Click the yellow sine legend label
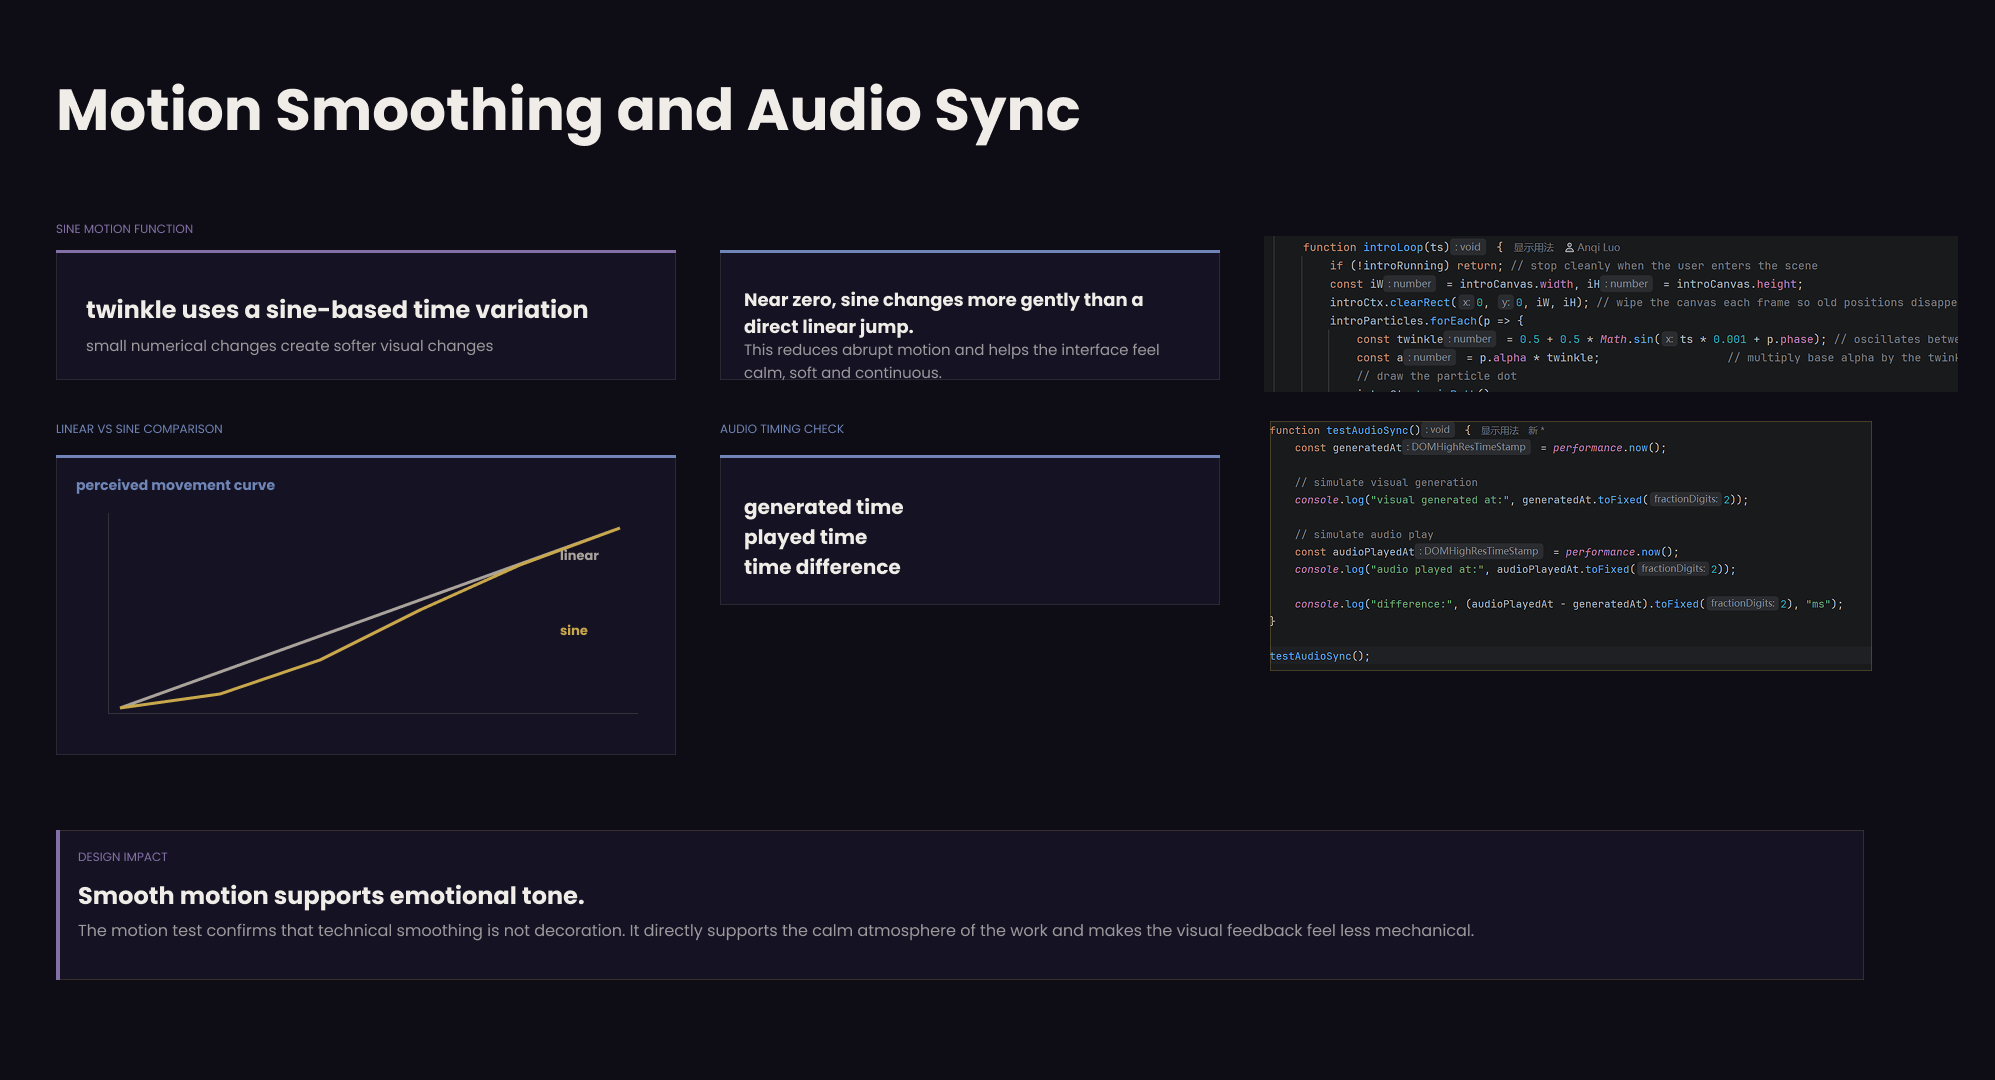The height and width of the screenshot is (1080, 1995). coord(573,630)
